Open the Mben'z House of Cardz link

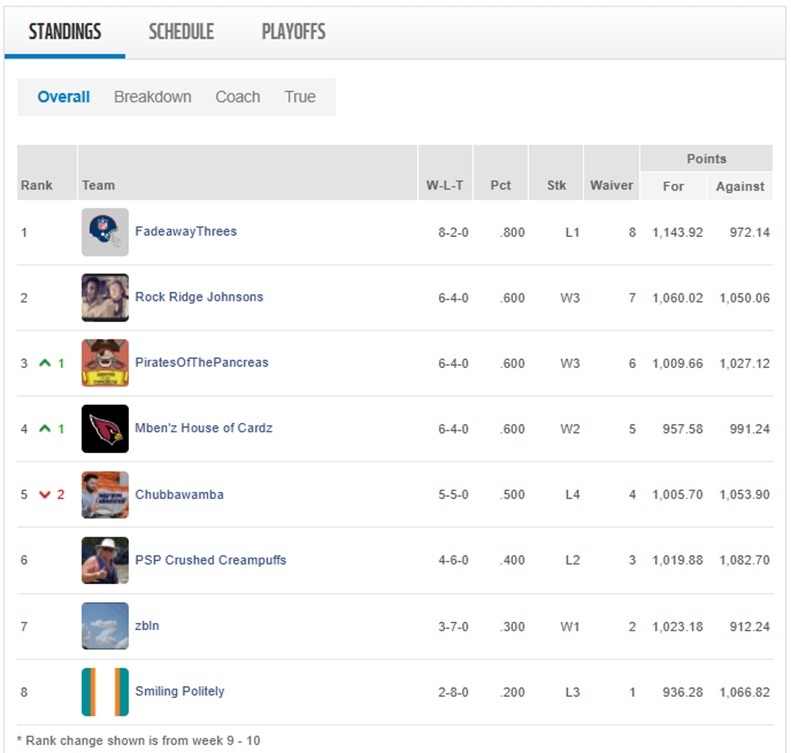[203, 428]
